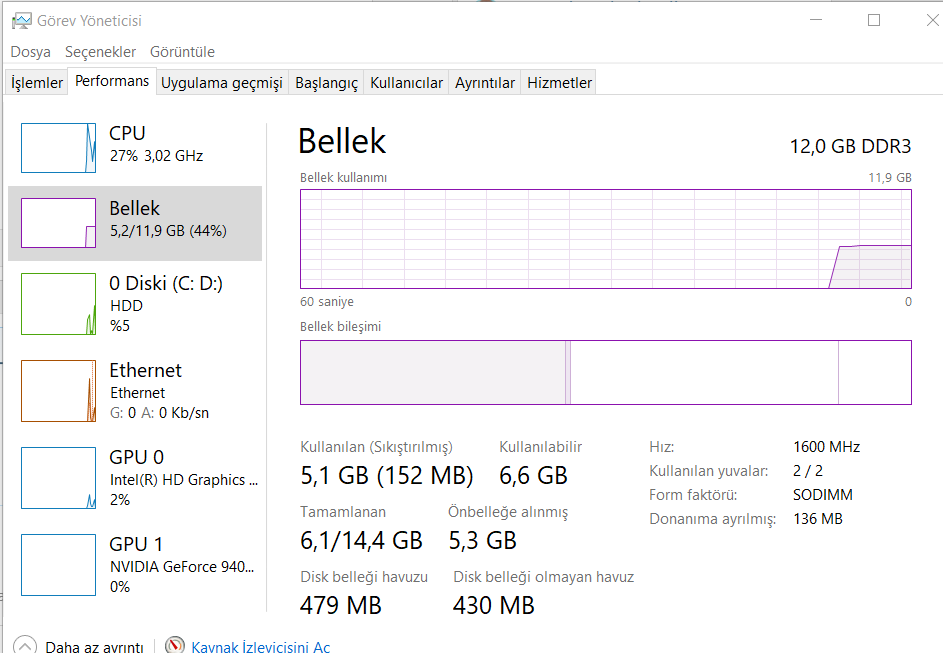
Task: Open the Disk 0 (C: D:) graph thumbnail
Action: [59, 304]
